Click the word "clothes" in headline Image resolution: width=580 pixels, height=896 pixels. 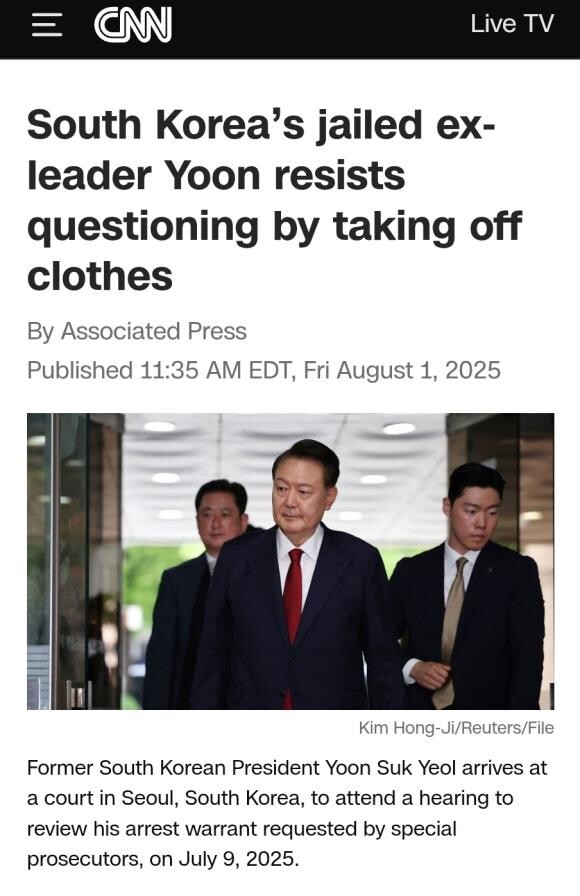tap(100, 277)
